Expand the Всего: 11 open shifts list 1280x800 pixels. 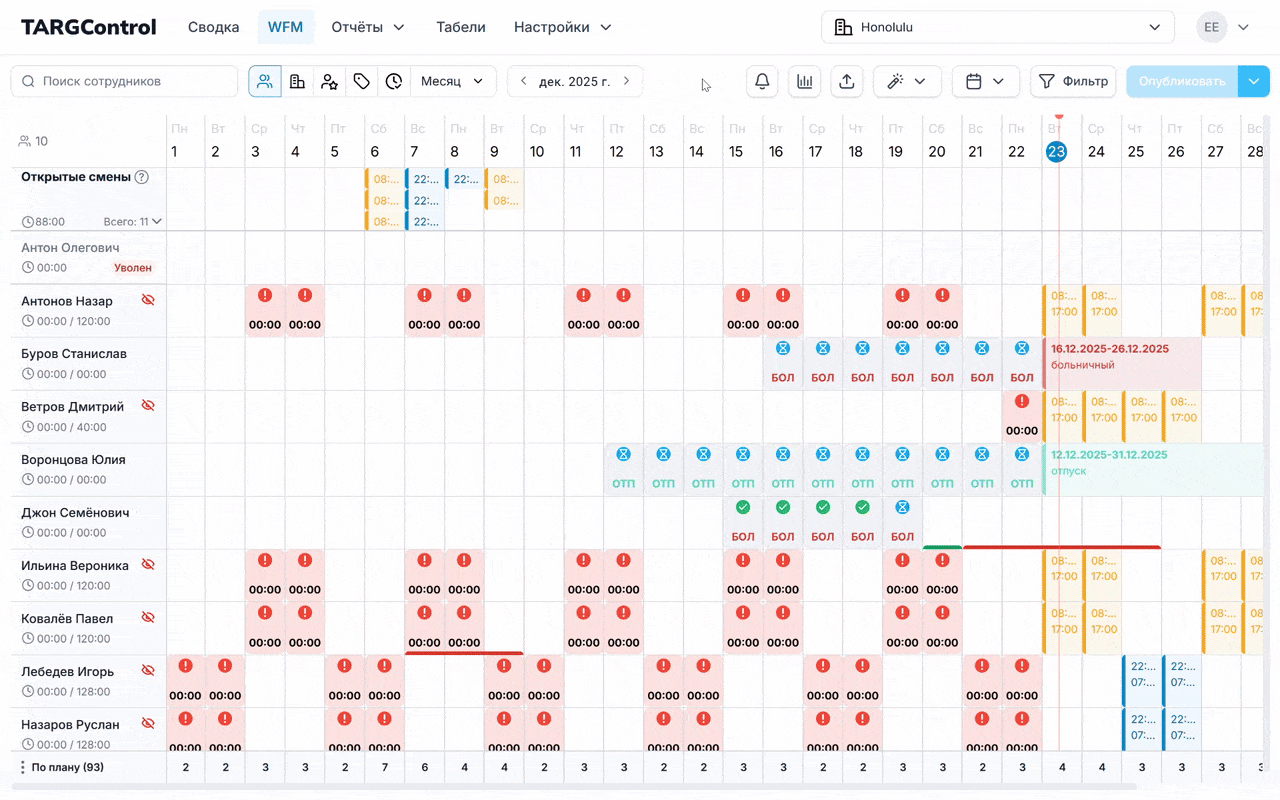click(132, 222)
